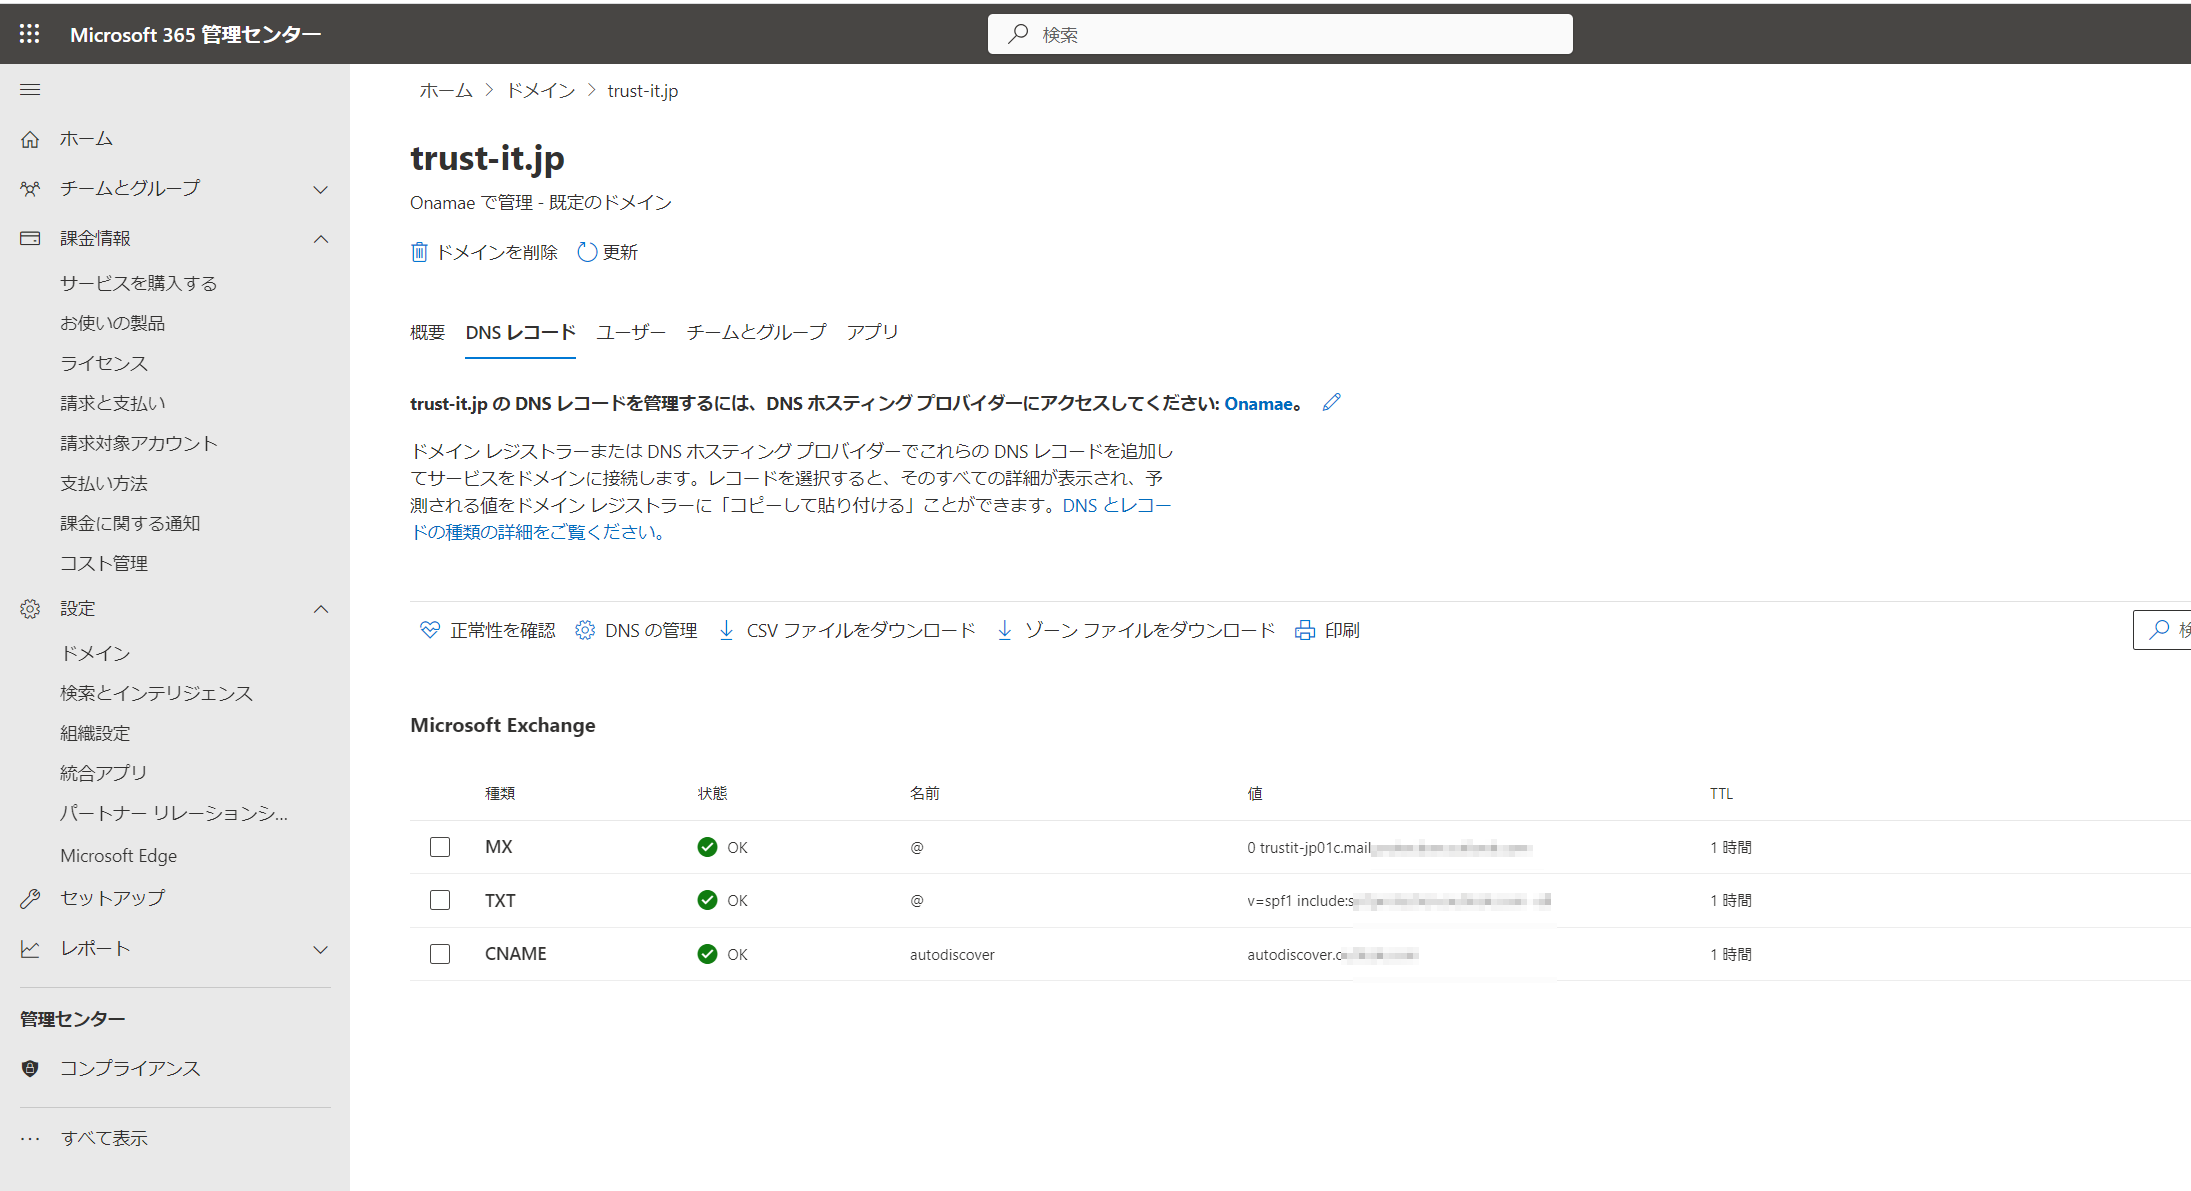Click the reports chart icon
Viewport: 2191px width, 1191px height.
(30, 949)
